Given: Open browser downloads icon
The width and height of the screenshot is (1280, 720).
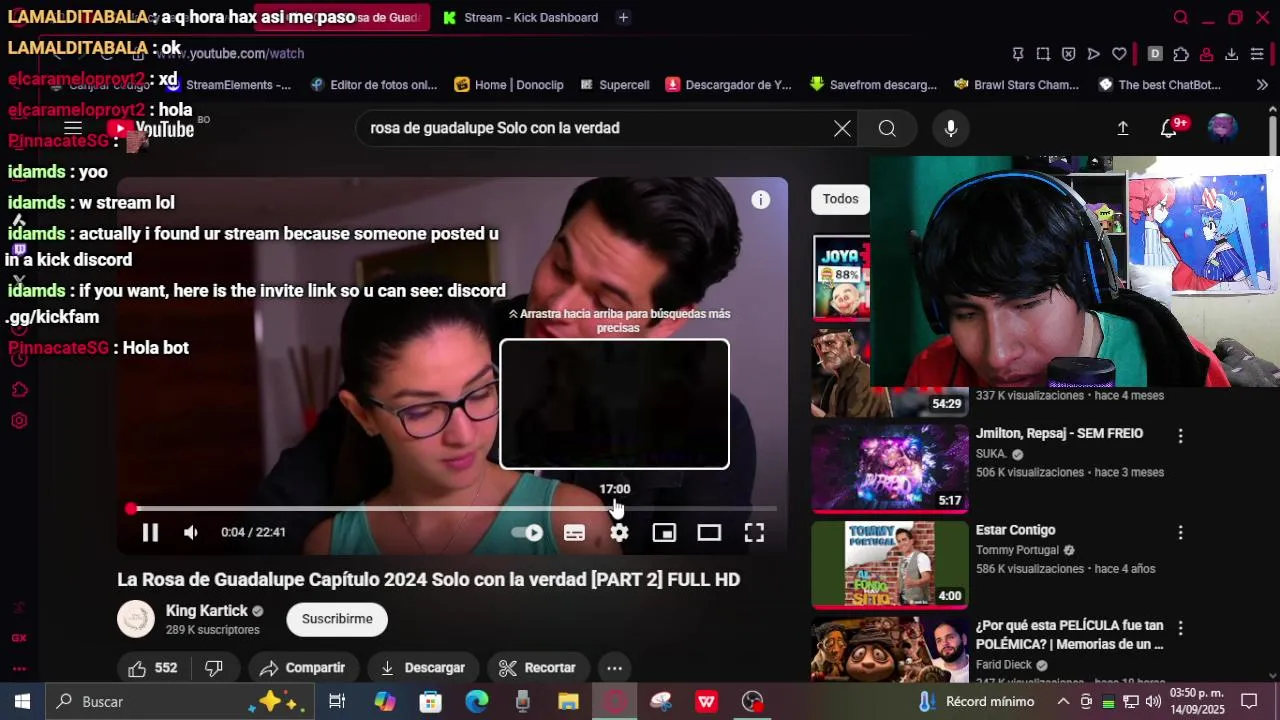Looking at the screenshot, I should [1231, 54].
